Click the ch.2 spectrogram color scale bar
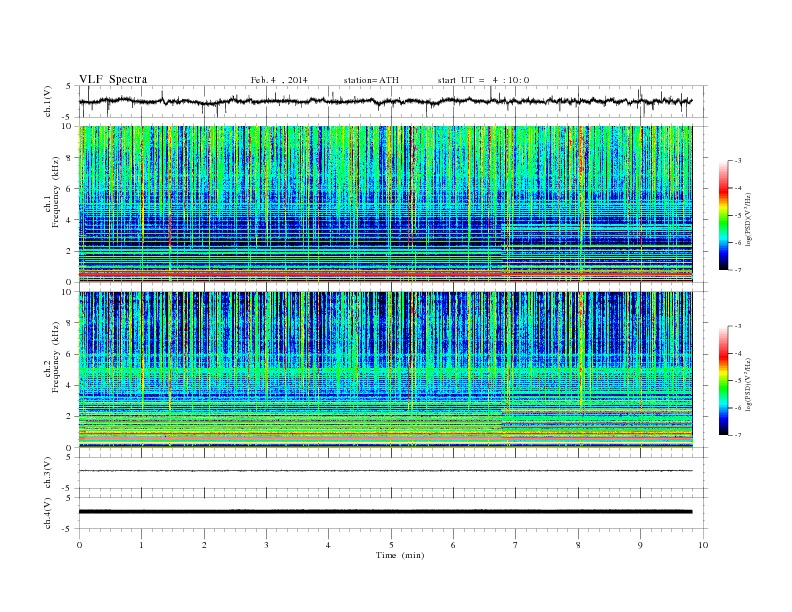Screen dimensions: 792x612 coord(723,381)
